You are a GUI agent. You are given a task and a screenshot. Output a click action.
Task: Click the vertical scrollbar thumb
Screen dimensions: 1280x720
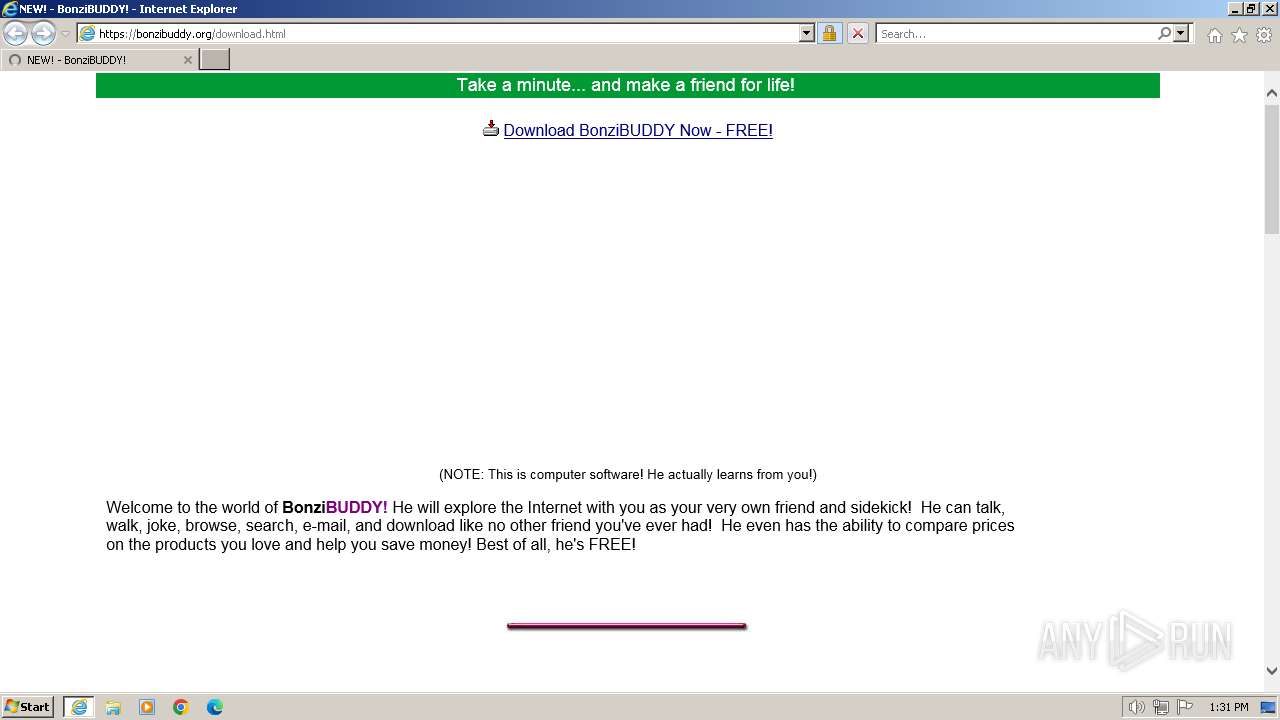tap(1272, 169)
